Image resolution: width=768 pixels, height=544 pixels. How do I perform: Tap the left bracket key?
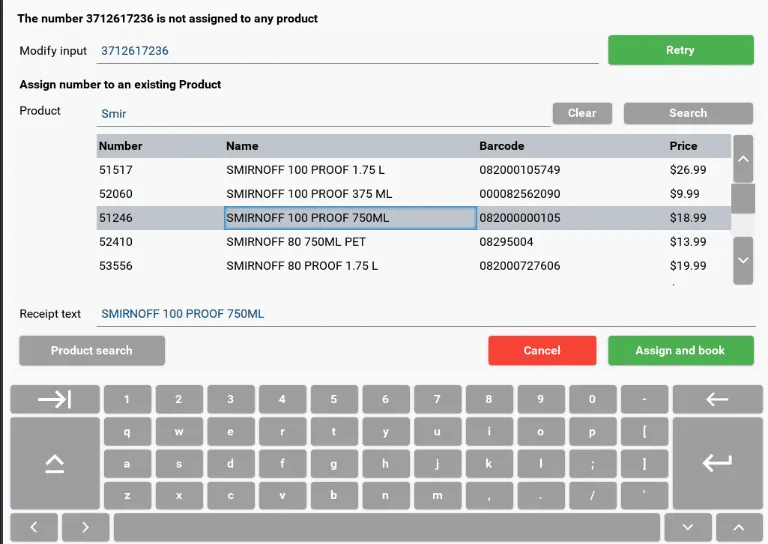click(645, 431)
